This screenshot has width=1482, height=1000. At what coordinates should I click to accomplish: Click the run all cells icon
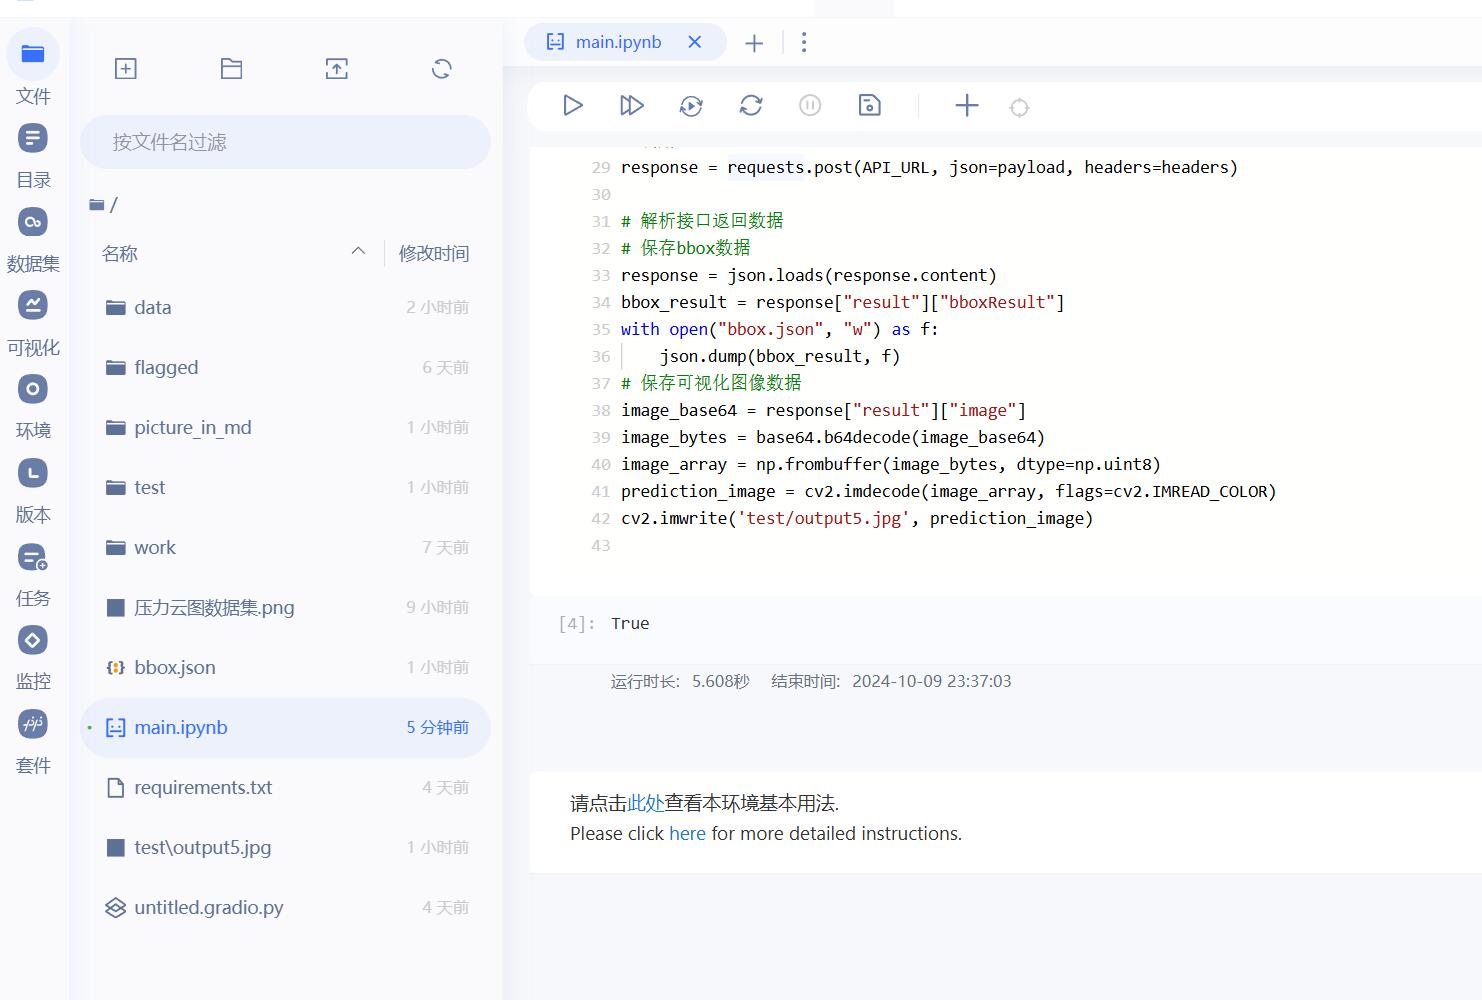[631, 105]
